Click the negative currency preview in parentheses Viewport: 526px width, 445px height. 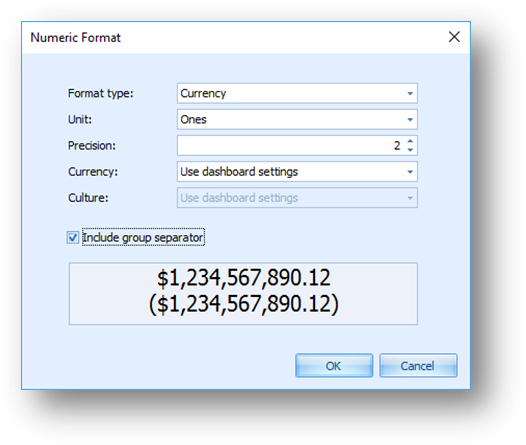coord(244,304)
